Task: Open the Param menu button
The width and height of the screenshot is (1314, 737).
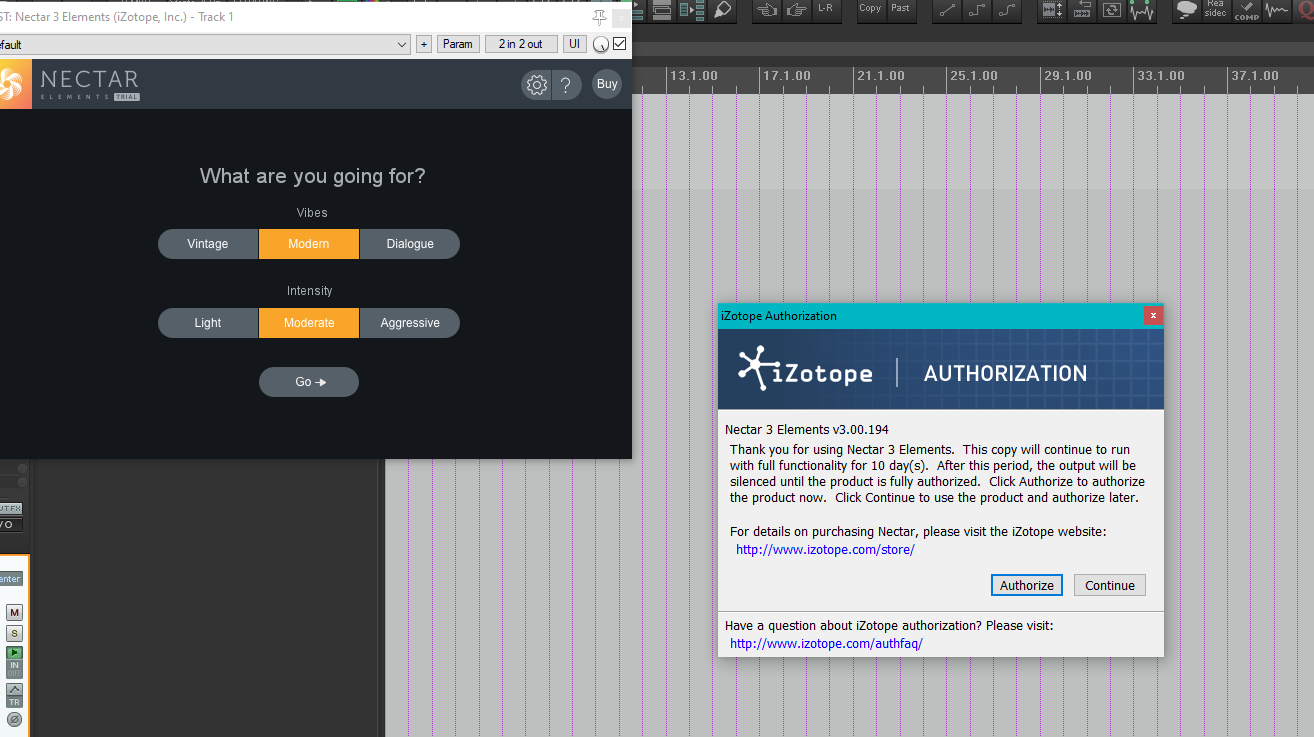Action: coord(458,44)
